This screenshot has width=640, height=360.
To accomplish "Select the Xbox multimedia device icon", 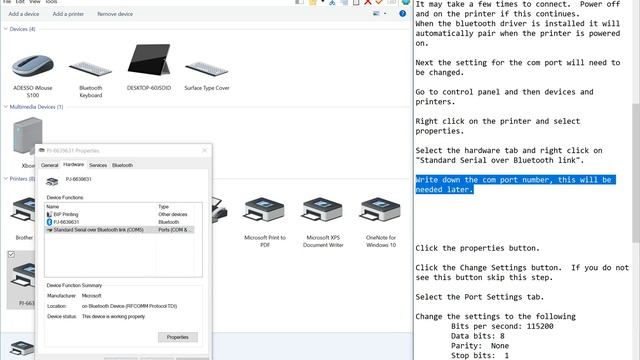I will click(27, 136).
